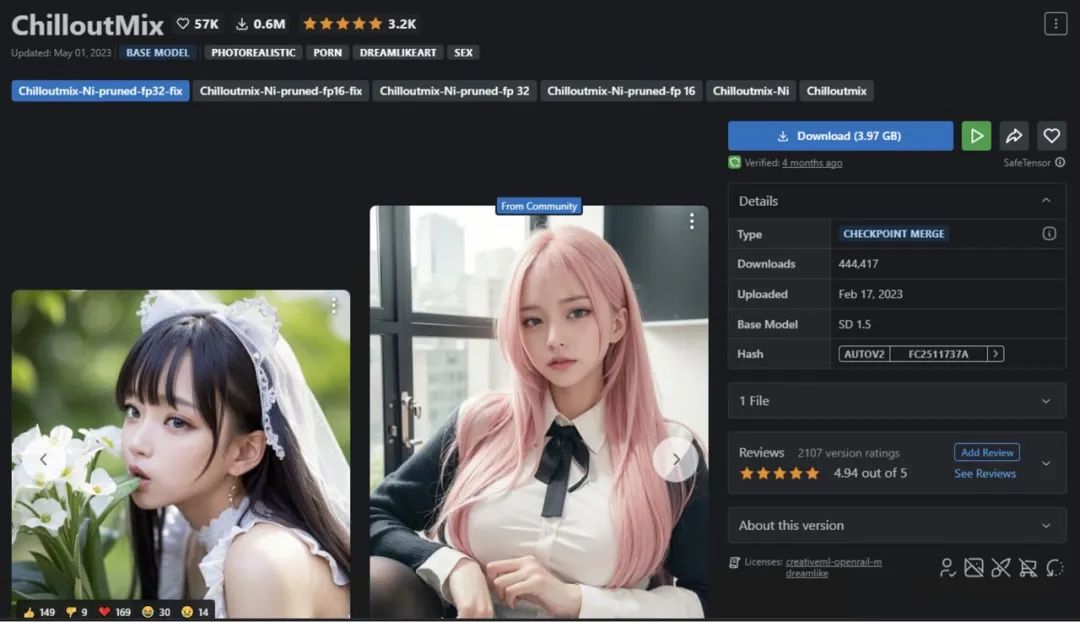1080x622 pixels.
Task: Go to previous image with left arrow
Action: [x=43, y=459]
